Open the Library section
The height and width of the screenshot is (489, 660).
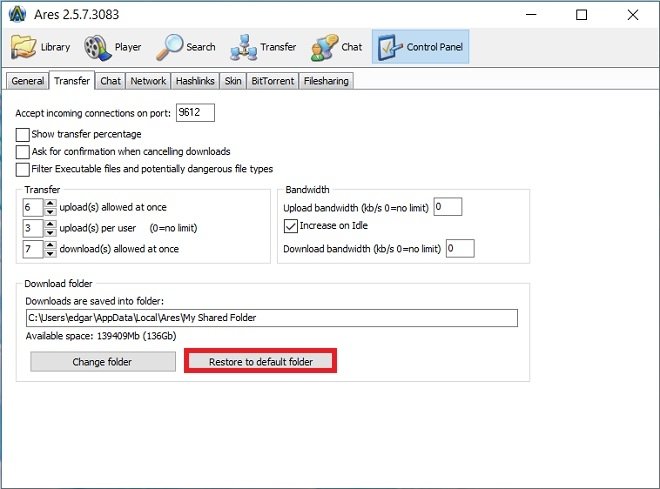pyautogui.click(x=40, y=47)
